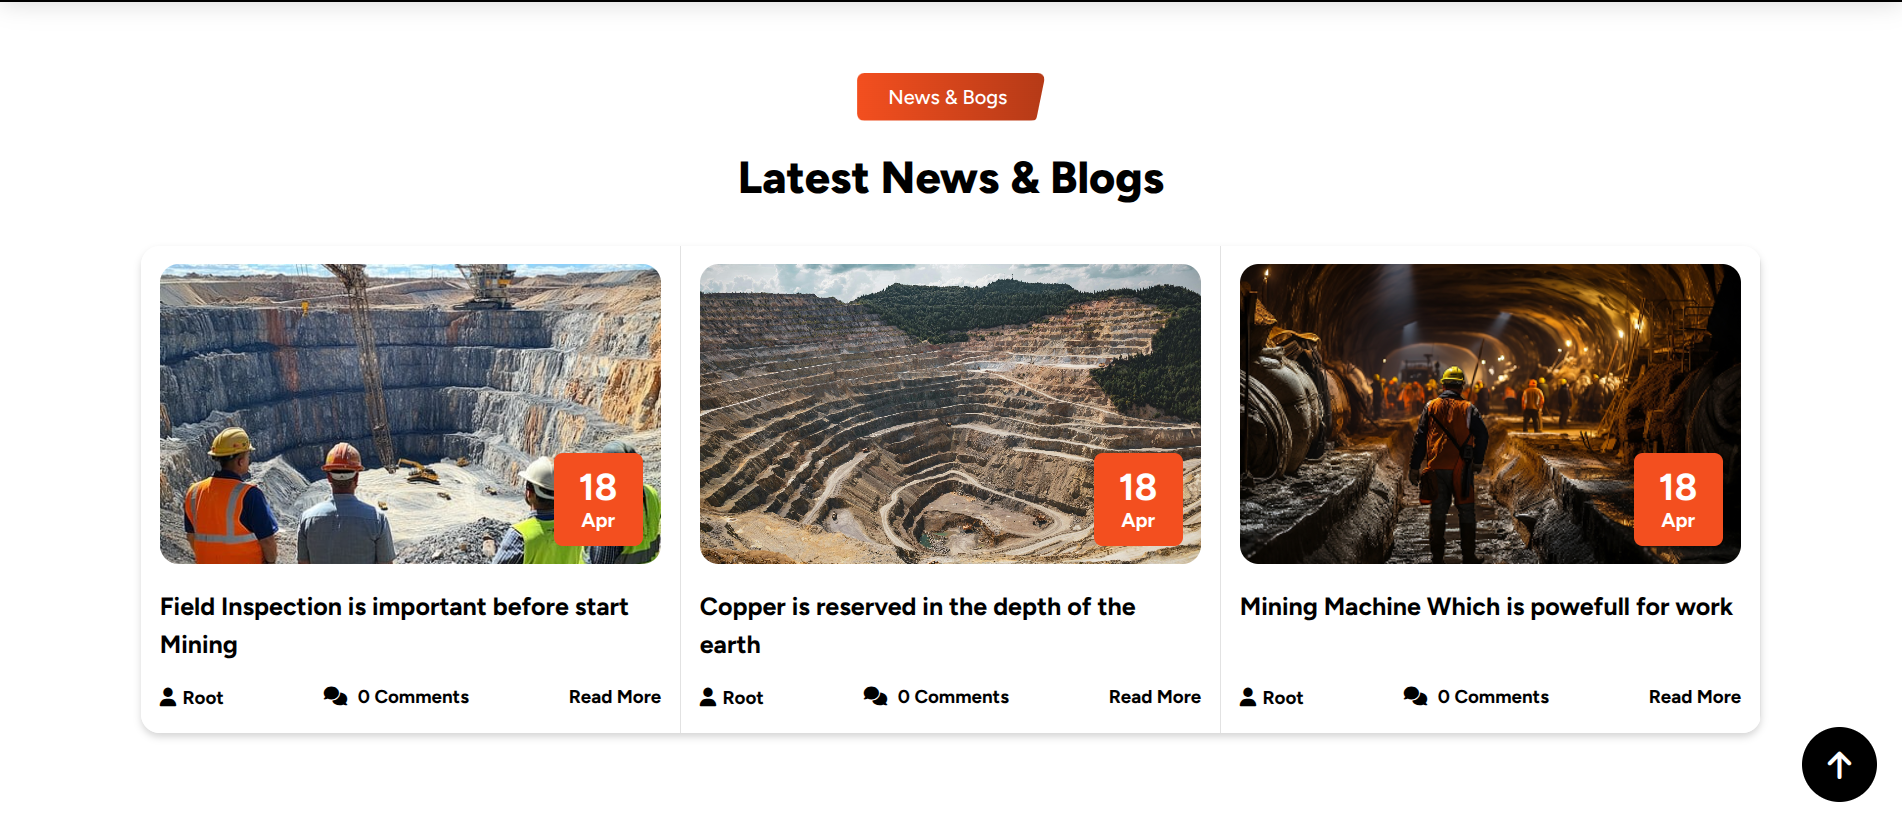This screenshot has width=1902, height=814.
Task: Click the terraced copper mine thumbnail
Action: pos(950,414)
